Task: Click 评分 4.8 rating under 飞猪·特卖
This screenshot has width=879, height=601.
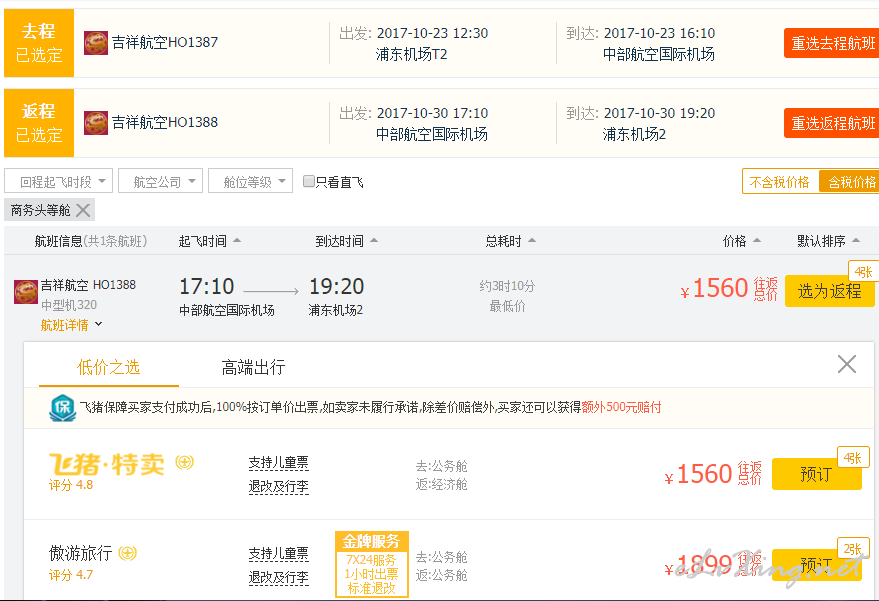Action: click(x=71, y=485)
